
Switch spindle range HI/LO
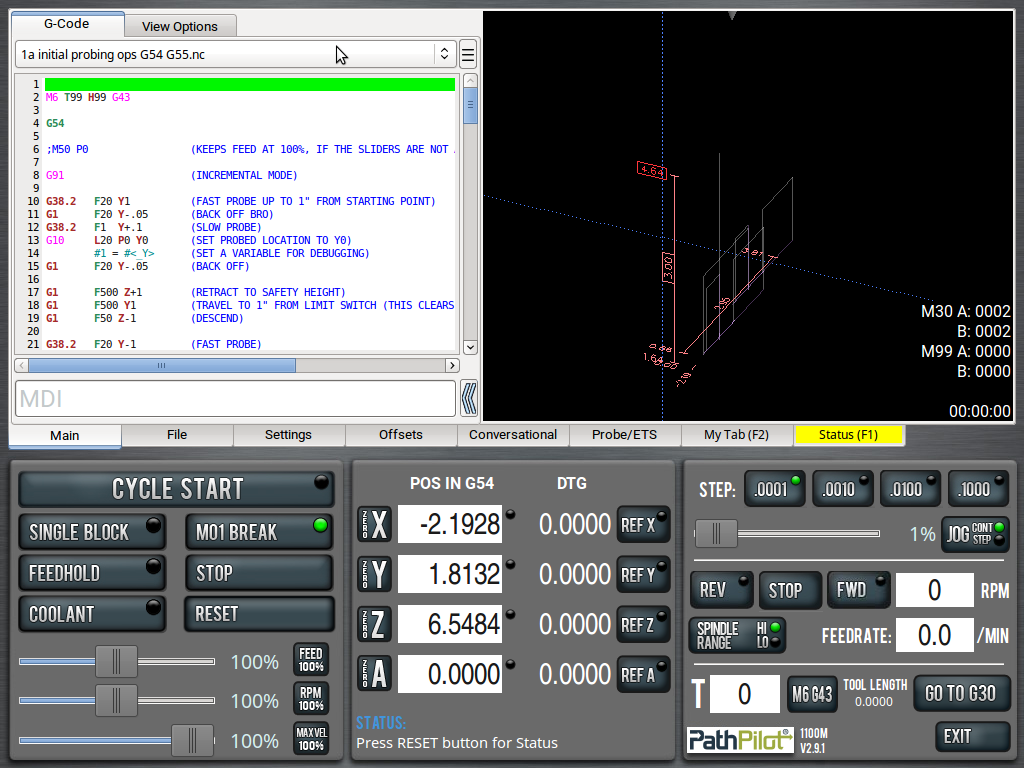[x=737, y=635]
